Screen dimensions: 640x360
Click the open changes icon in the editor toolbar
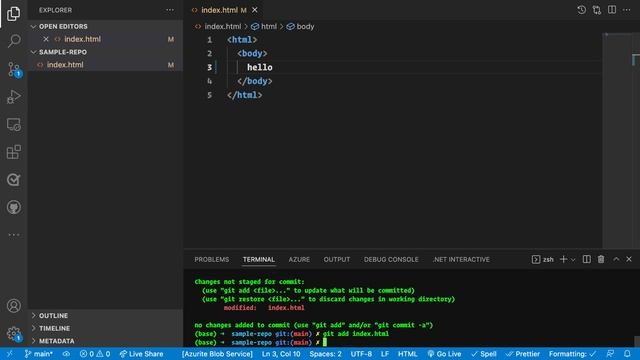click(596, 10)
